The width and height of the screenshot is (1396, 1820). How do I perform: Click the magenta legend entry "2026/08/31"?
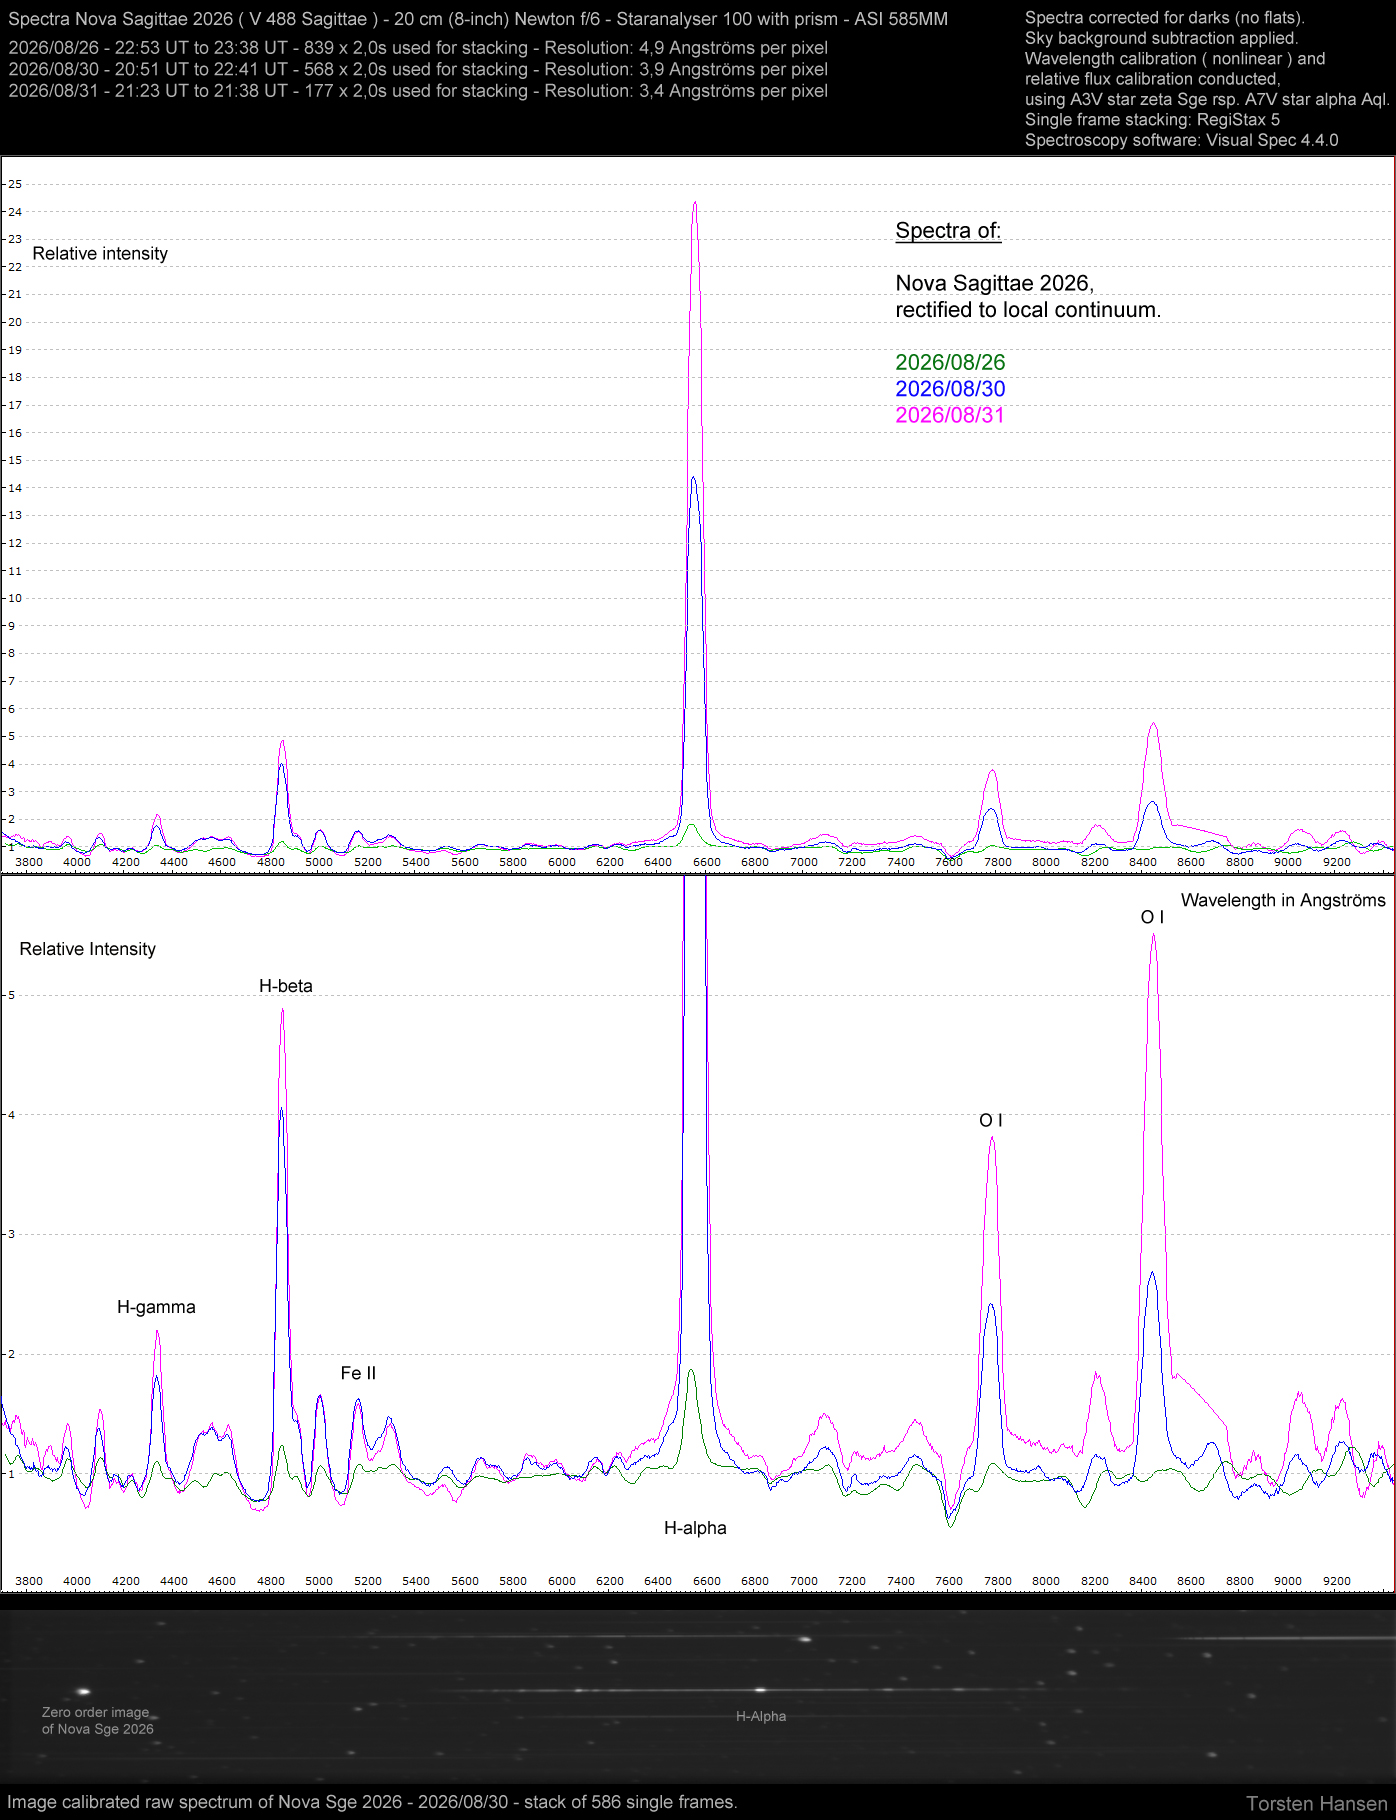click(x=950, y=415)
